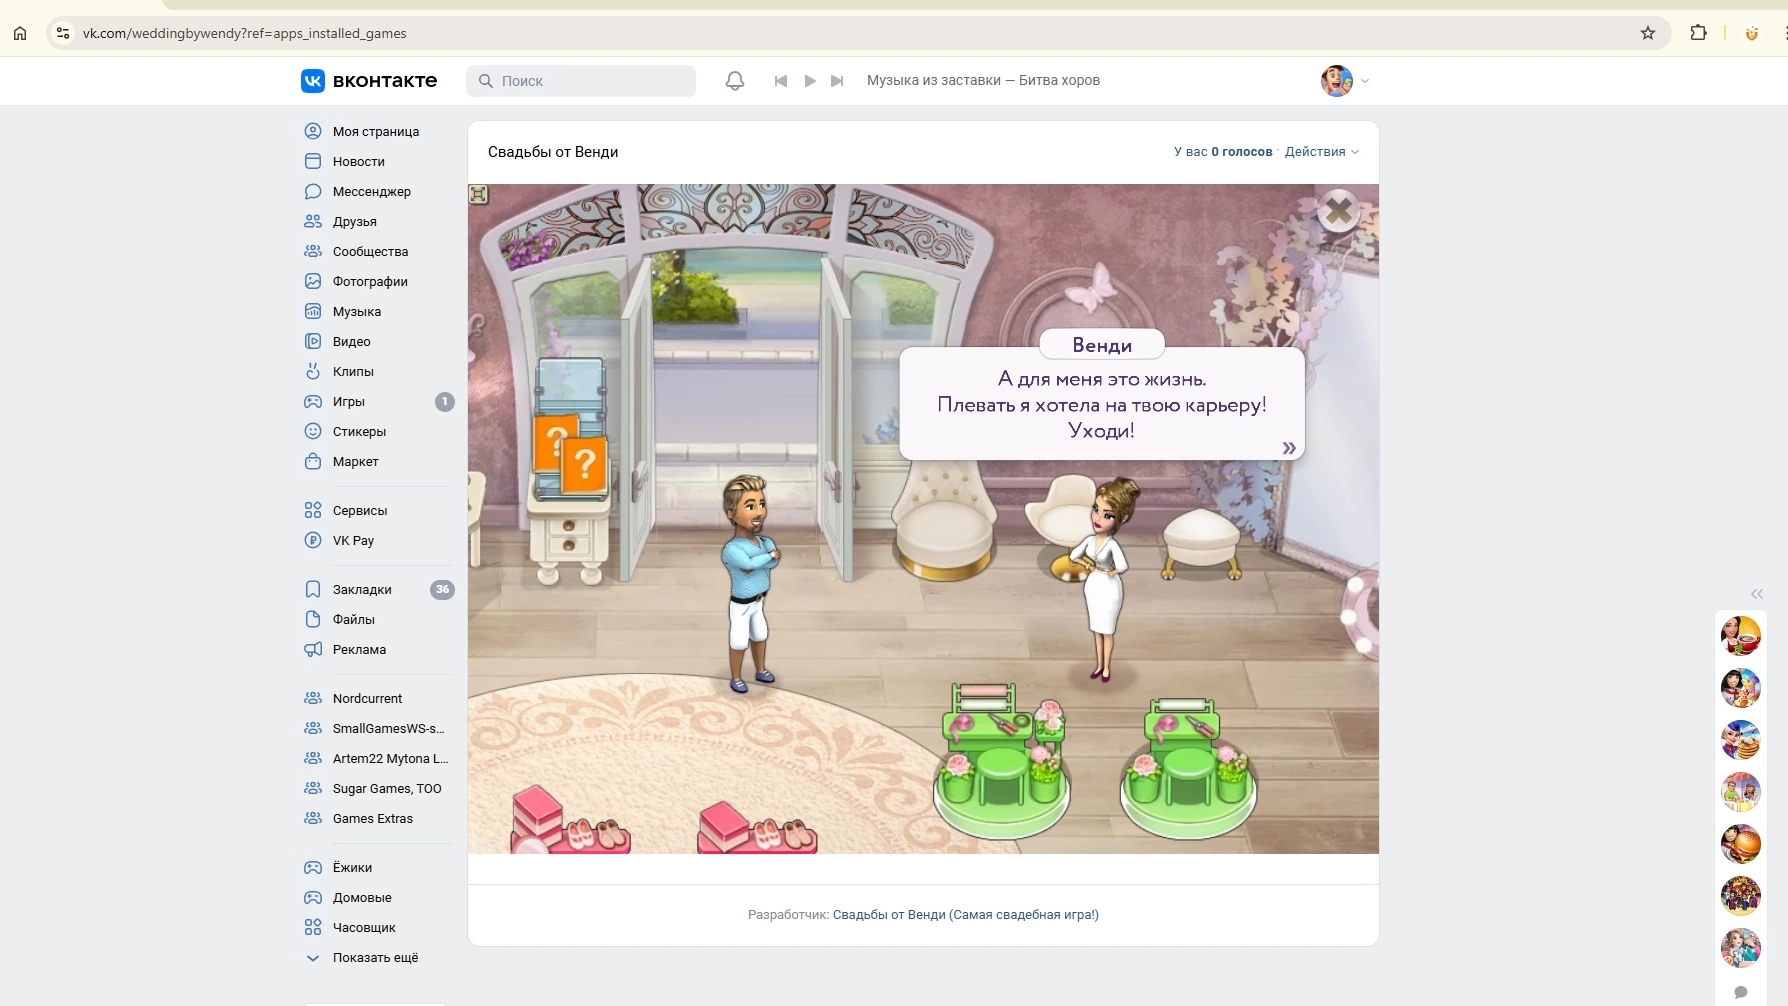The height and width of the screenshot is (1006, 1788).
Task: Open Фотографии section
Action: [370, 281]
